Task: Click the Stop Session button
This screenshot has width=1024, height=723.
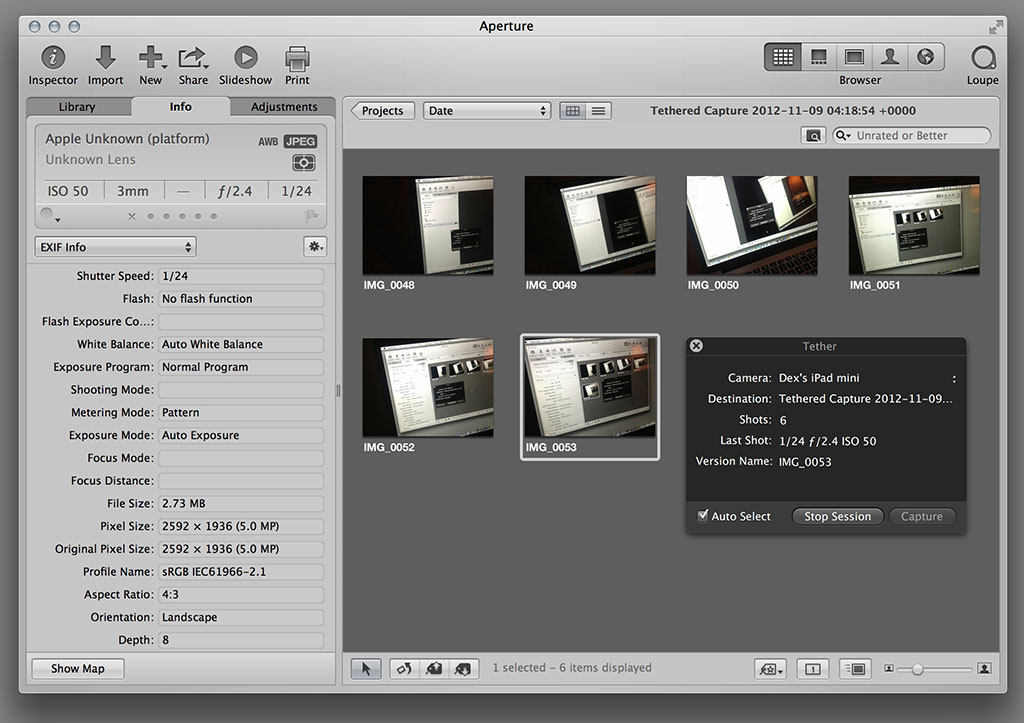Action: click(x=837, y=516)
